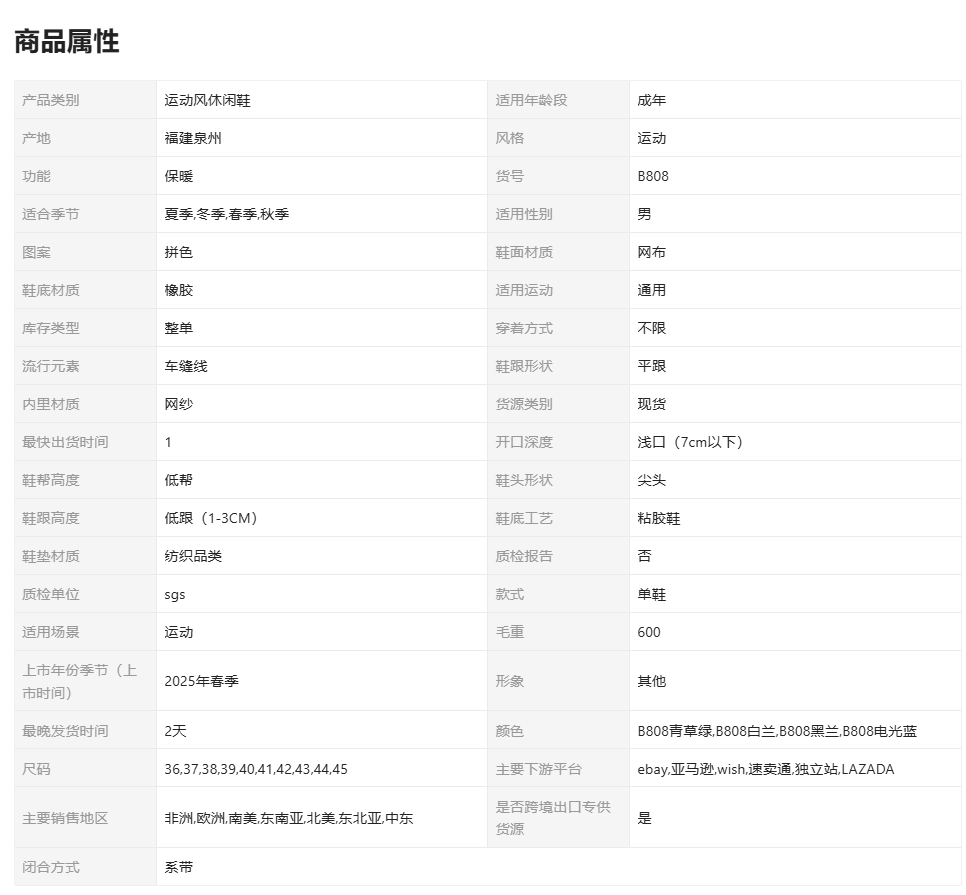
Task: Select the 运动风休闲鞋 product category value
Action: click(x=208, y=100)
